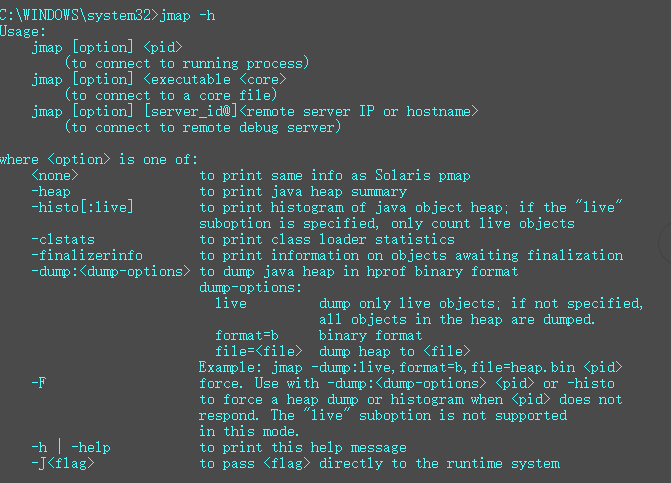Click '(to connect to a core file)' text
This screenshot has height=483, width=671.
[171, 95]
